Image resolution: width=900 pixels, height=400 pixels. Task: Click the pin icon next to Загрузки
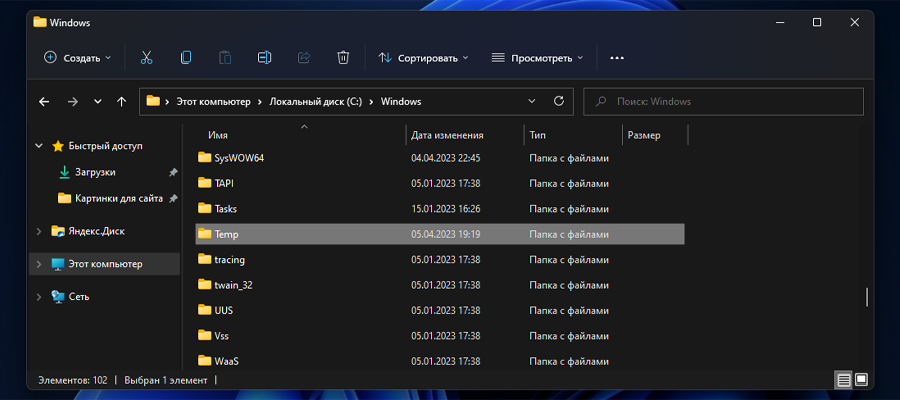click(173, 172)
